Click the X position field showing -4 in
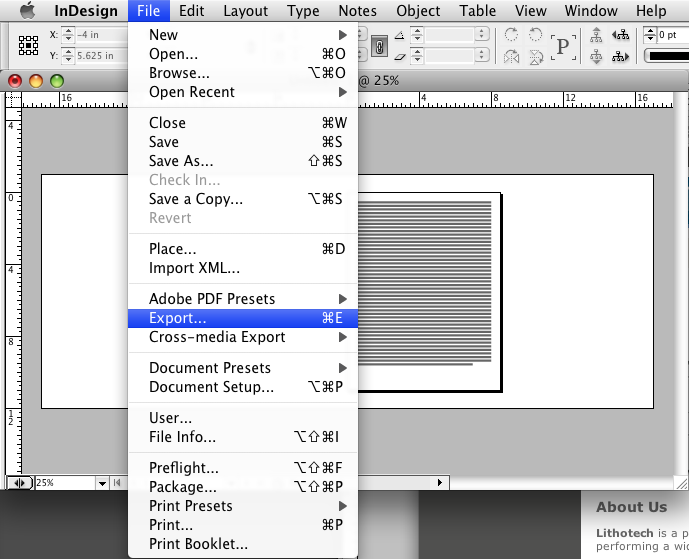 point(102,35)
